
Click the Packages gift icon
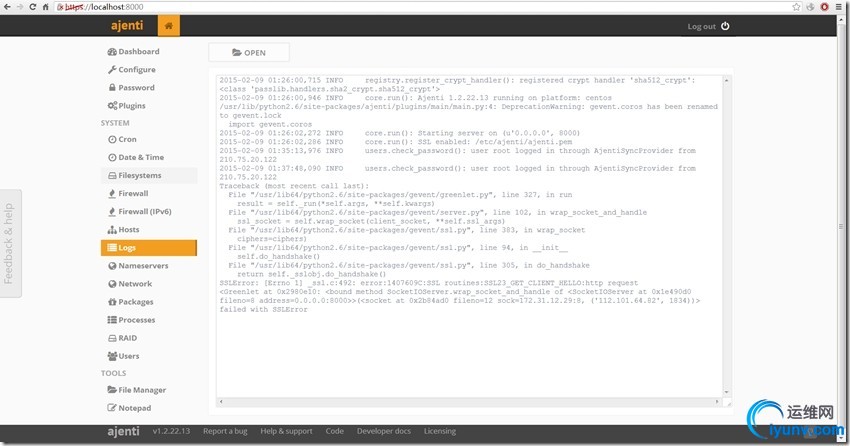click(x=112, y=302)
